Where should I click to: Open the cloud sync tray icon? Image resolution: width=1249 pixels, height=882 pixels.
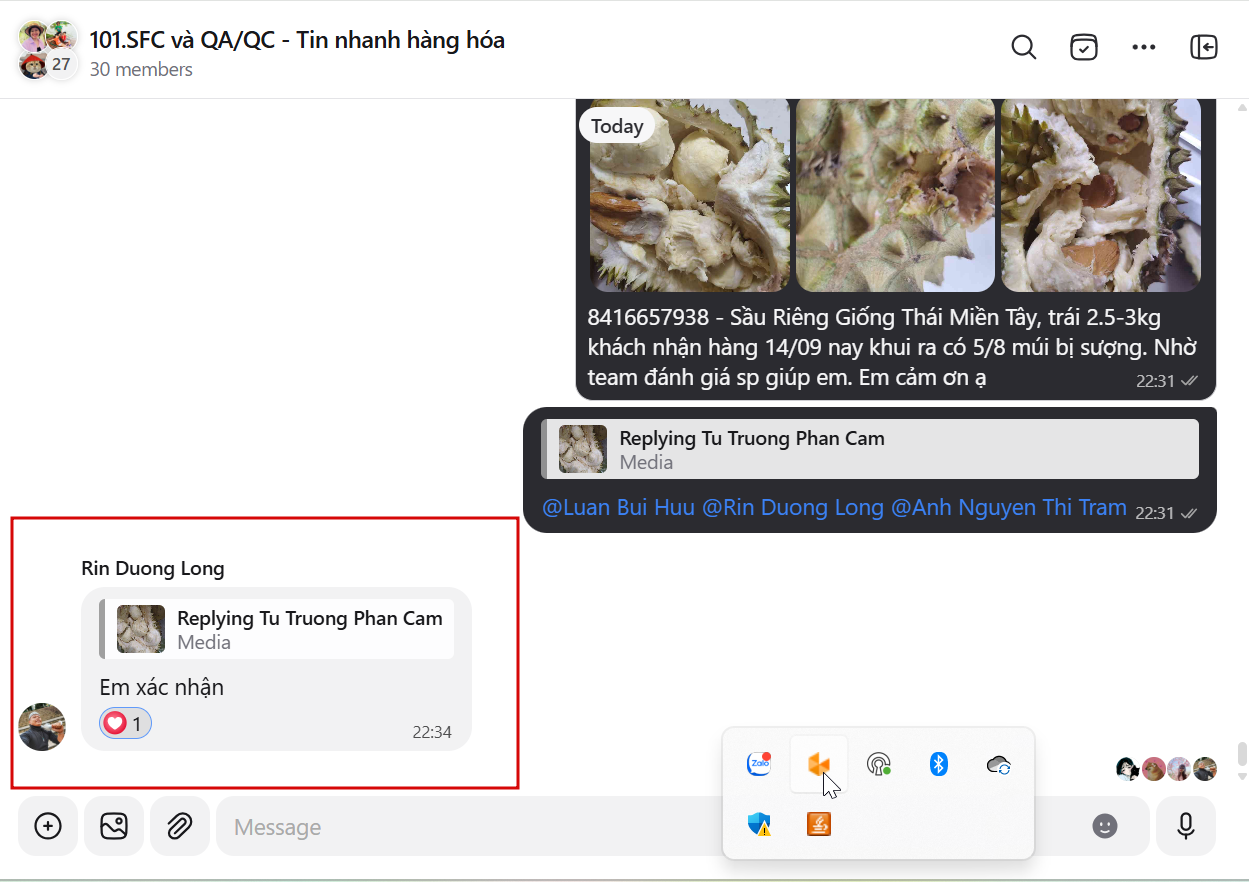pyautogui.click(x=998, y=765)
